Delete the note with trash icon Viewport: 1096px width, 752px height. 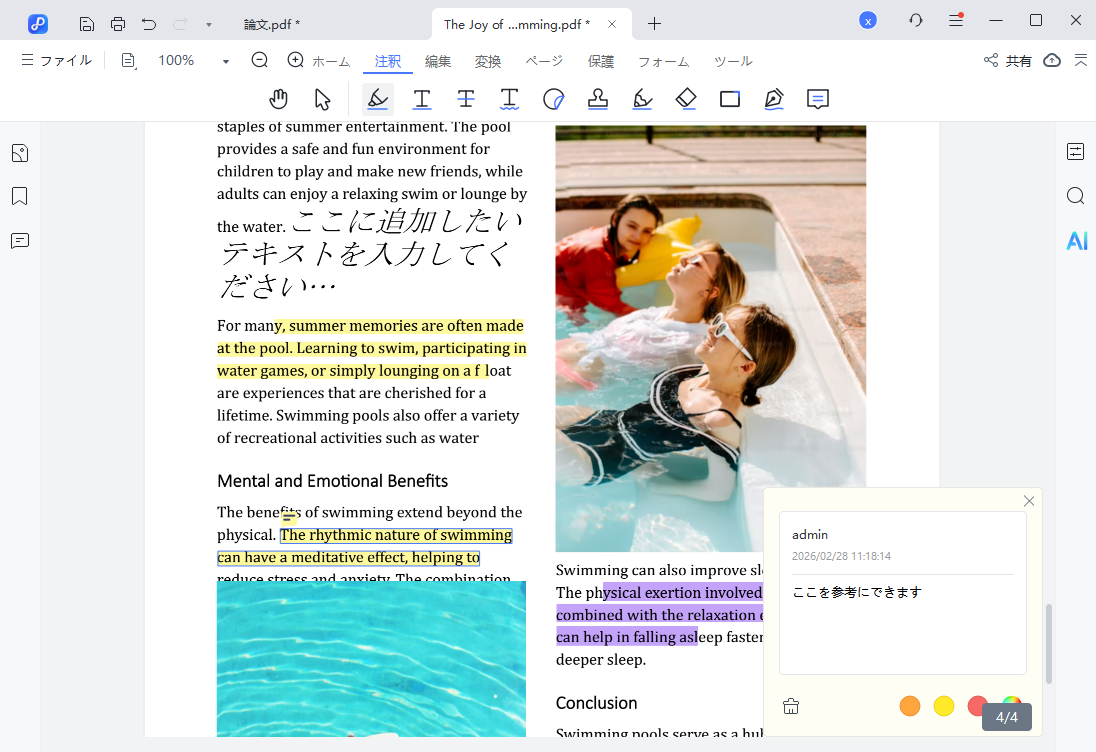point(791,706)
